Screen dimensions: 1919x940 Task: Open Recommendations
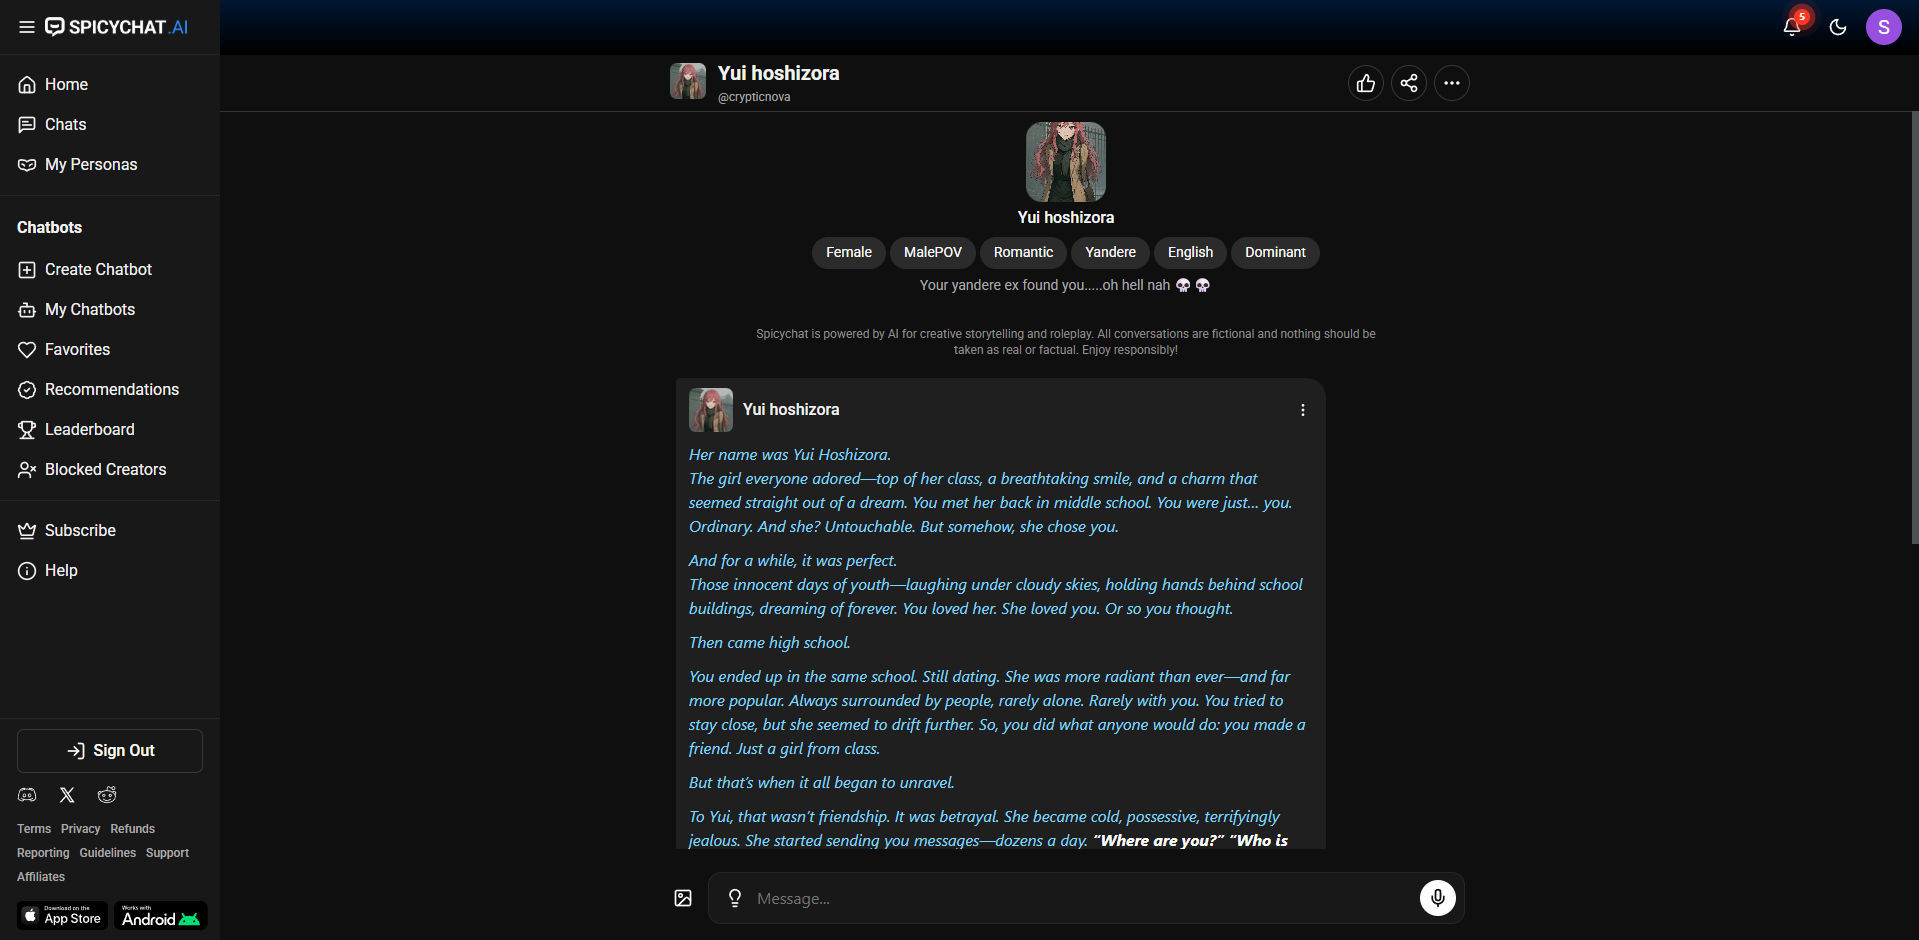pos(110,389)
